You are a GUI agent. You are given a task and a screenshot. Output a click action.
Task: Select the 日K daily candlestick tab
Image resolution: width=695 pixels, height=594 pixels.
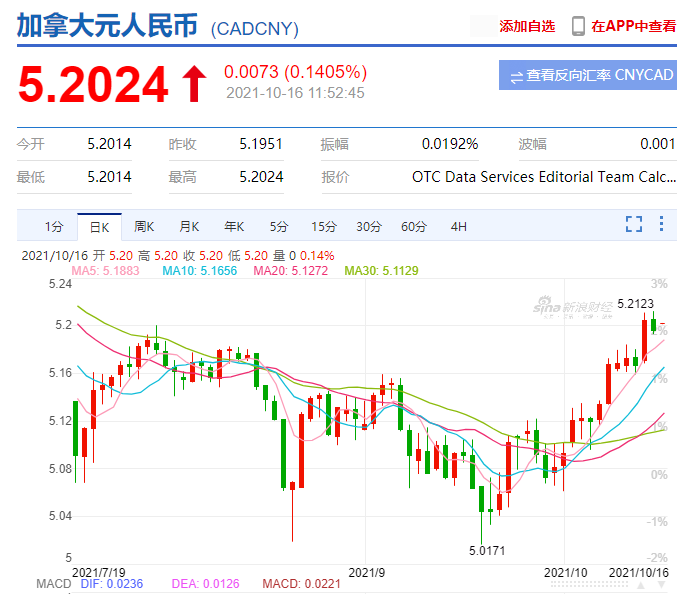pos(99,226)
